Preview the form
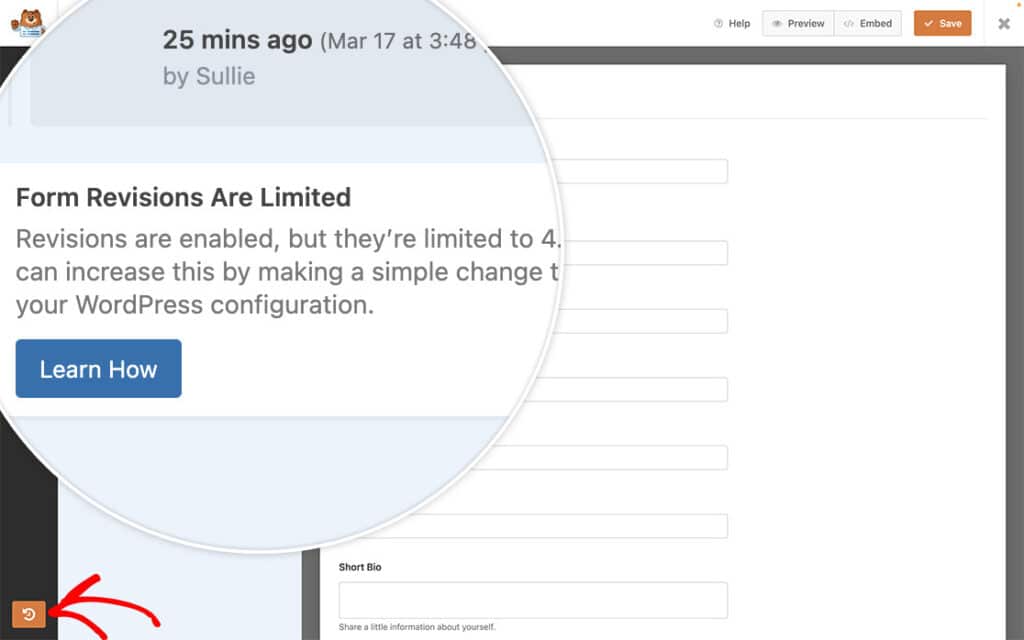This screenshot has height=640, width=1024. click(797, 23)
